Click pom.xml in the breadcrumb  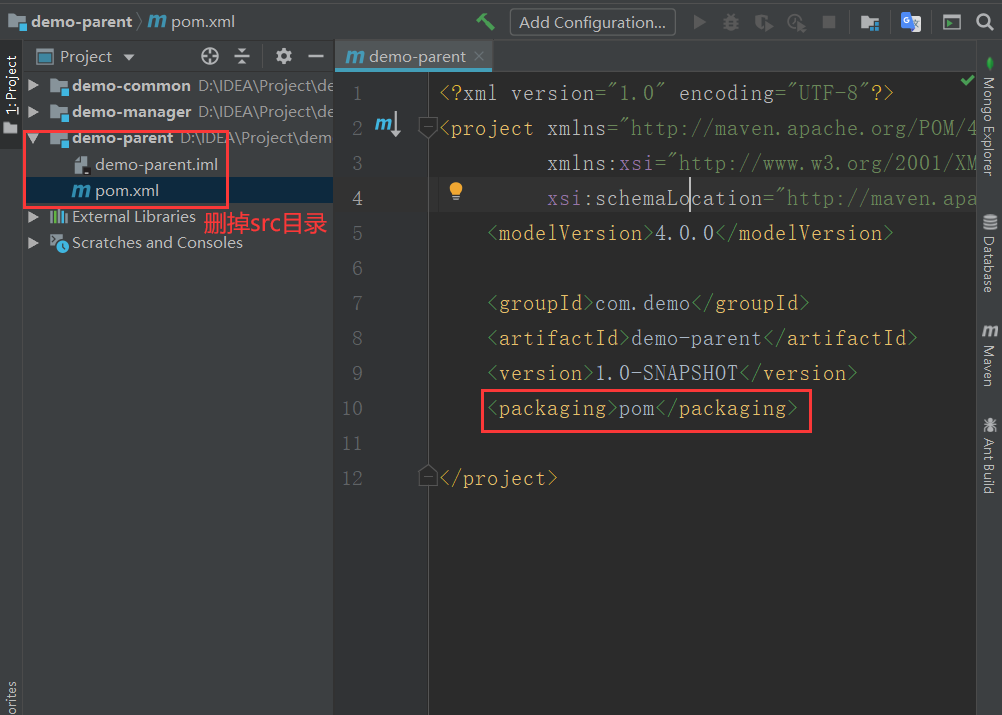pos(203,22)
